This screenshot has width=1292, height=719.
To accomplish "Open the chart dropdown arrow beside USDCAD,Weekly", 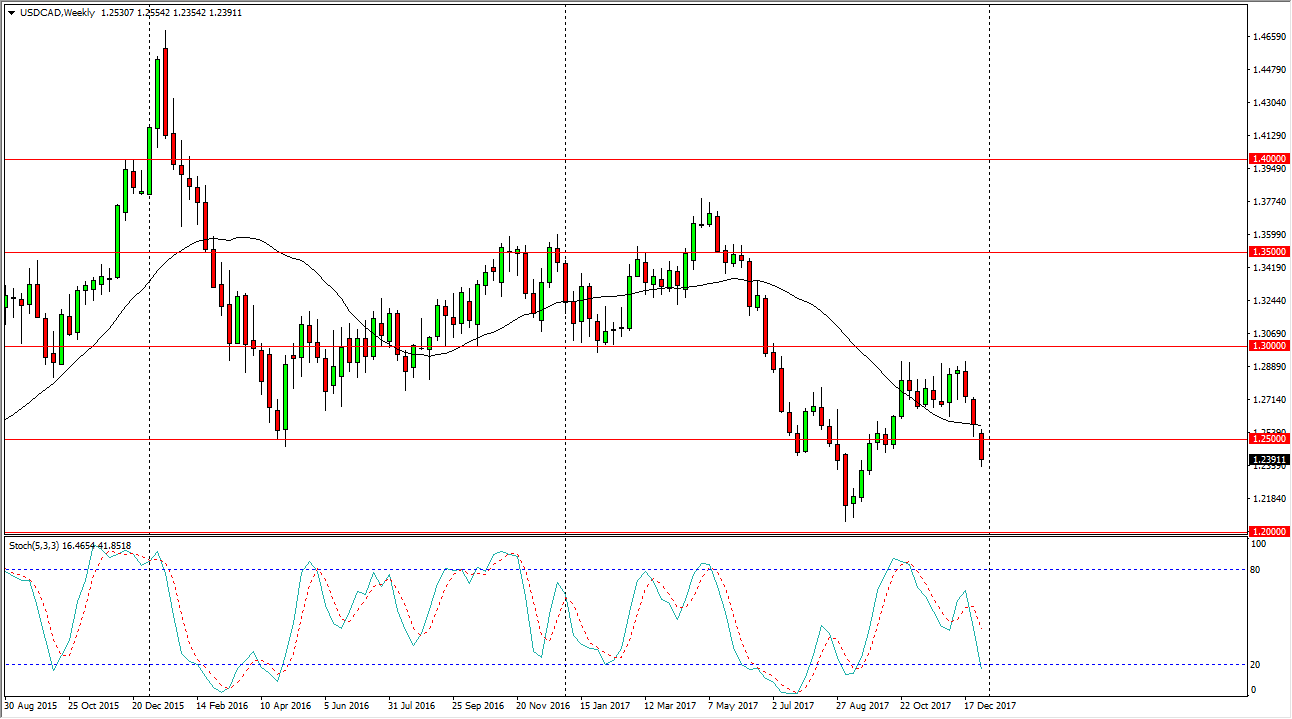I will coord(11,13).
